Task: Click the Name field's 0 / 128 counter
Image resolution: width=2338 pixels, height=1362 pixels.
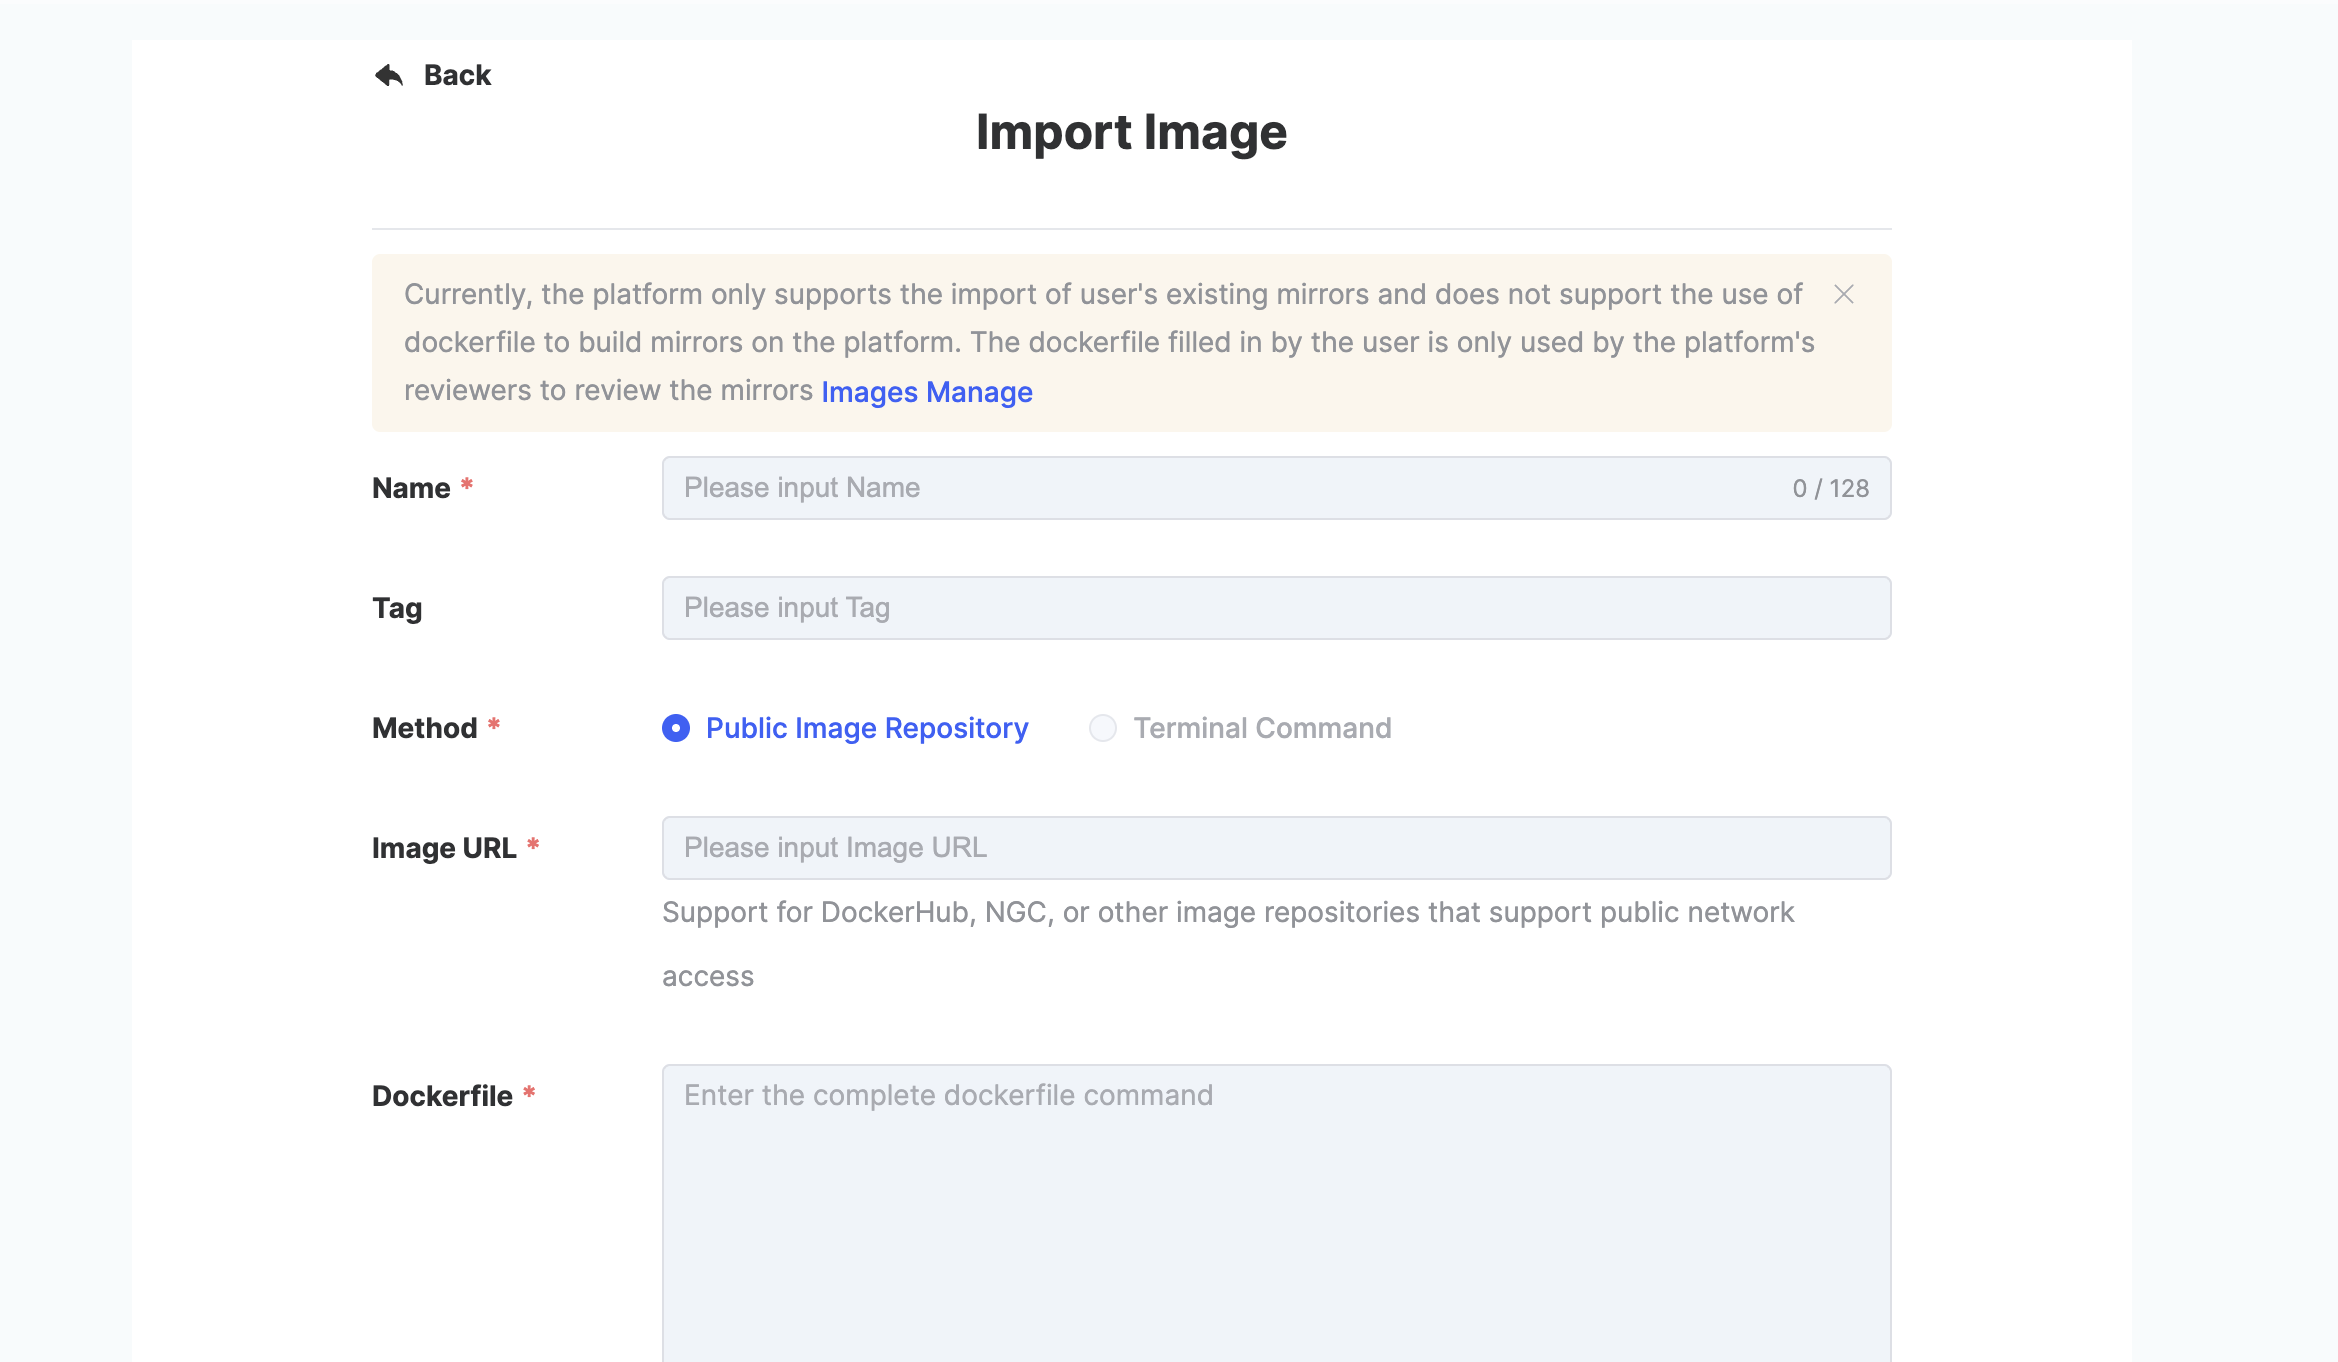Action: click(1830, 488)
